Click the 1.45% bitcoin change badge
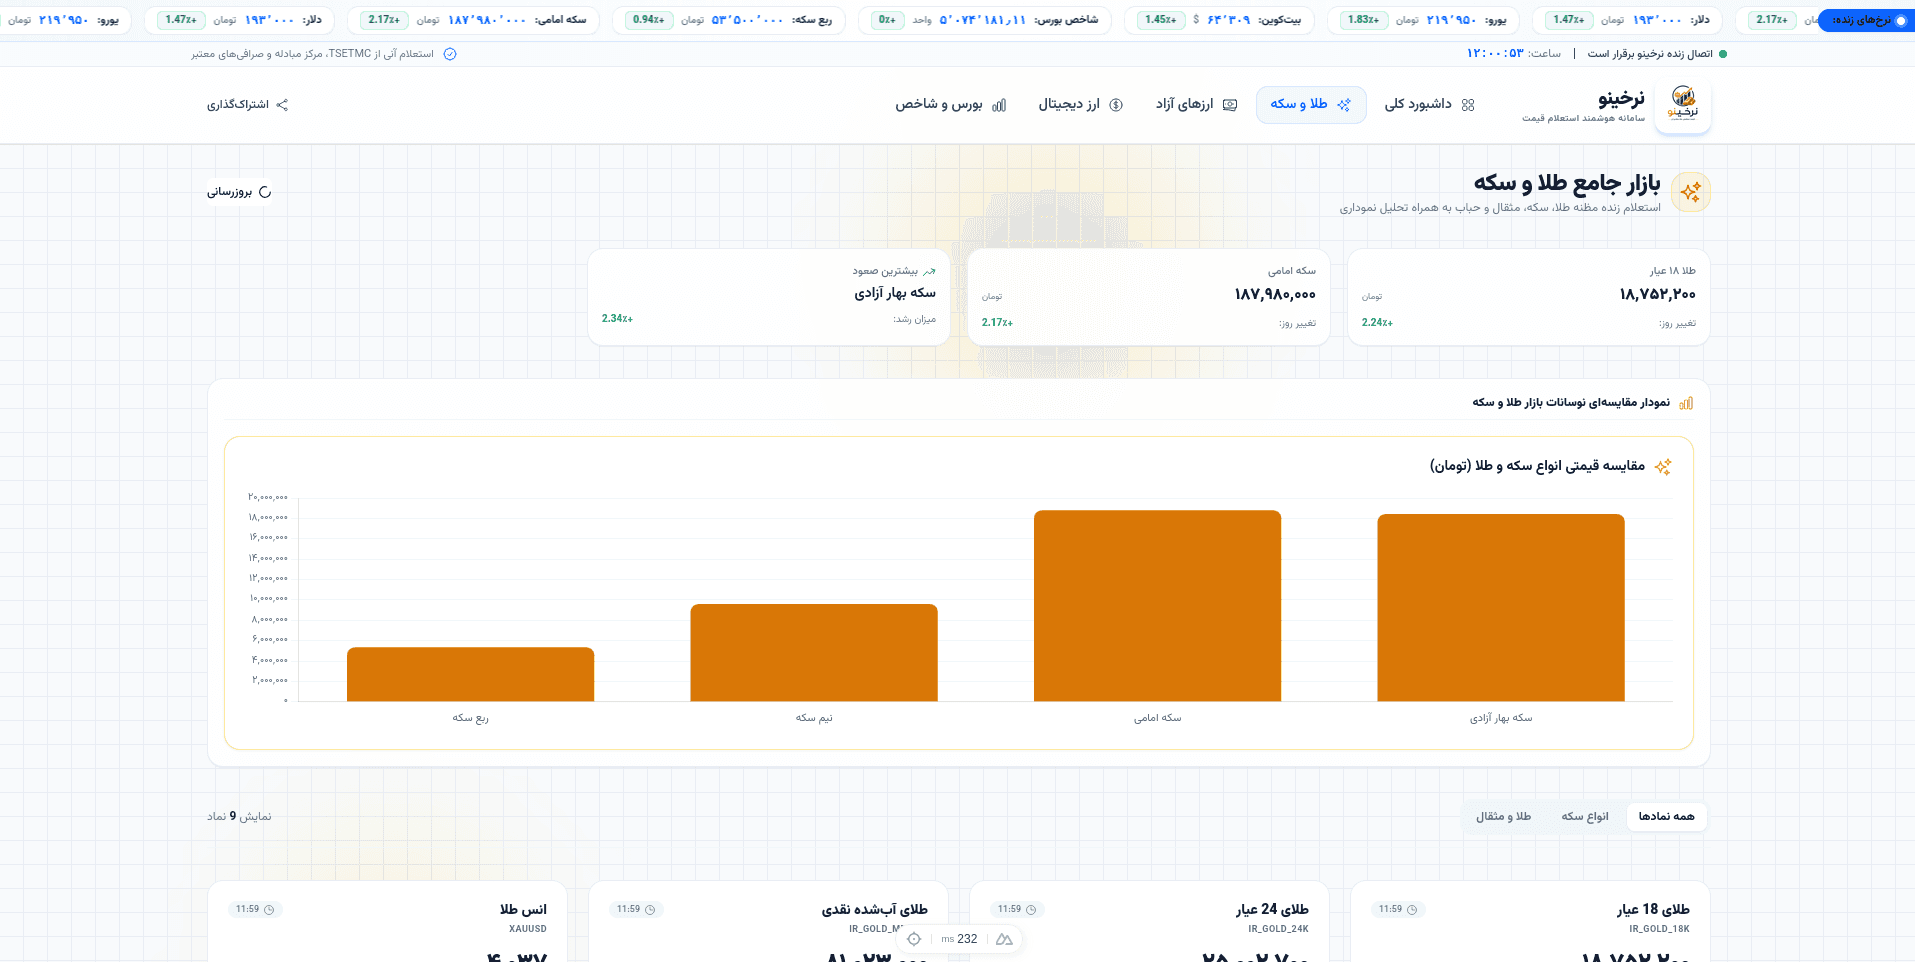This screenshot has height=962, width=1915. coord(1160,20)
